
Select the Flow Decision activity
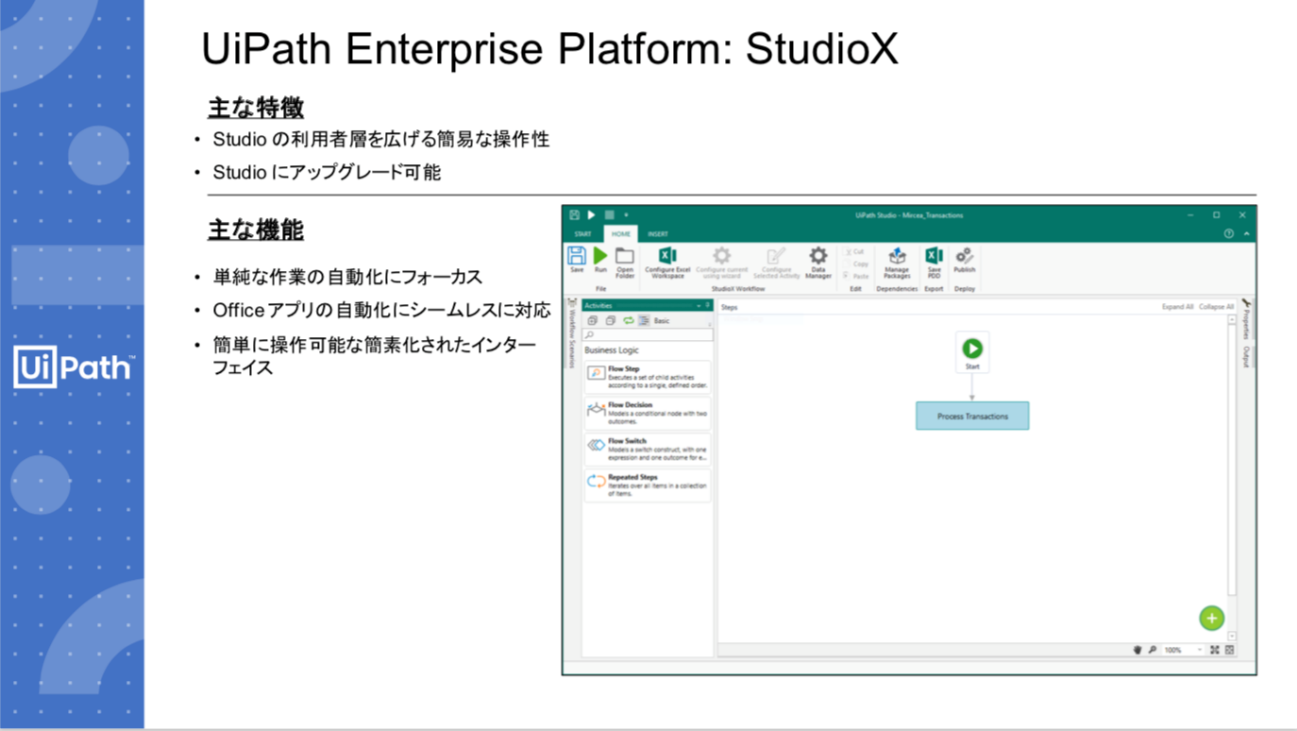[x=648, y=413]
